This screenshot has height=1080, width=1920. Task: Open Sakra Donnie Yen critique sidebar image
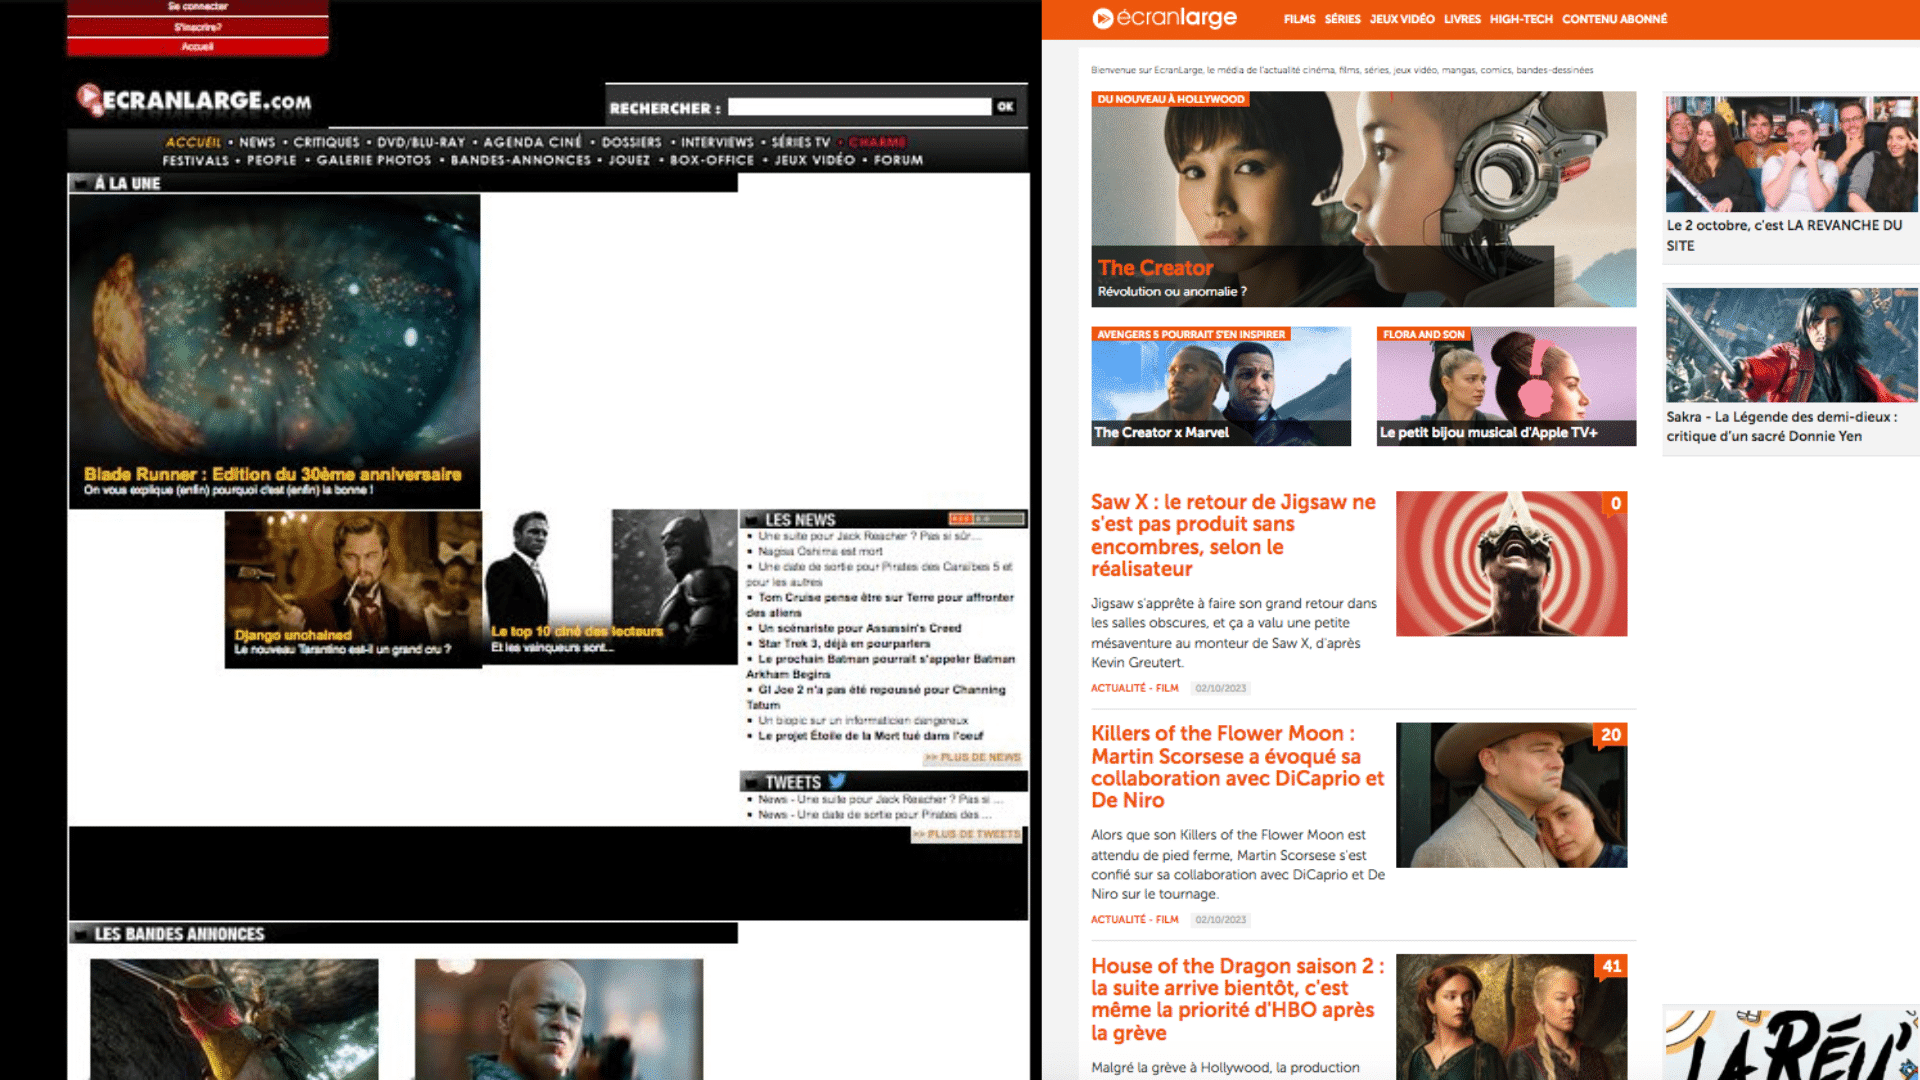coord(1792,345)
